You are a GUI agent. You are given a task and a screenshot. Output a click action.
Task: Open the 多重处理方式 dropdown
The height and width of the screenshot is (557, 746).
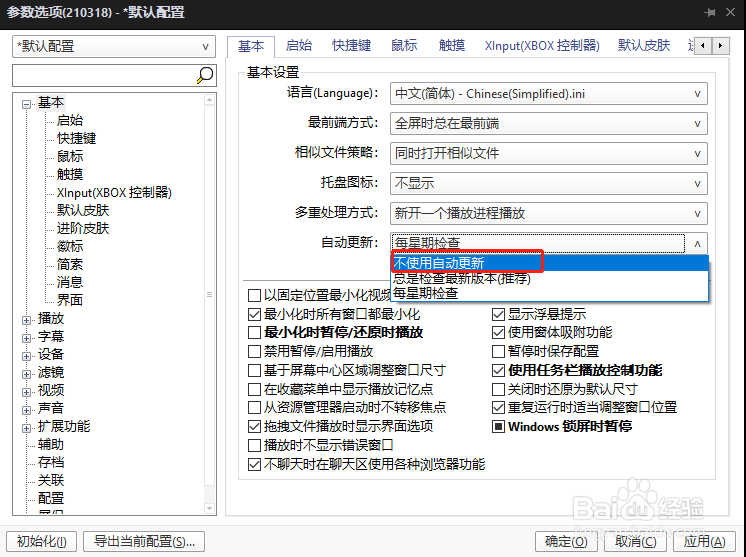click(x=549, y=213)
